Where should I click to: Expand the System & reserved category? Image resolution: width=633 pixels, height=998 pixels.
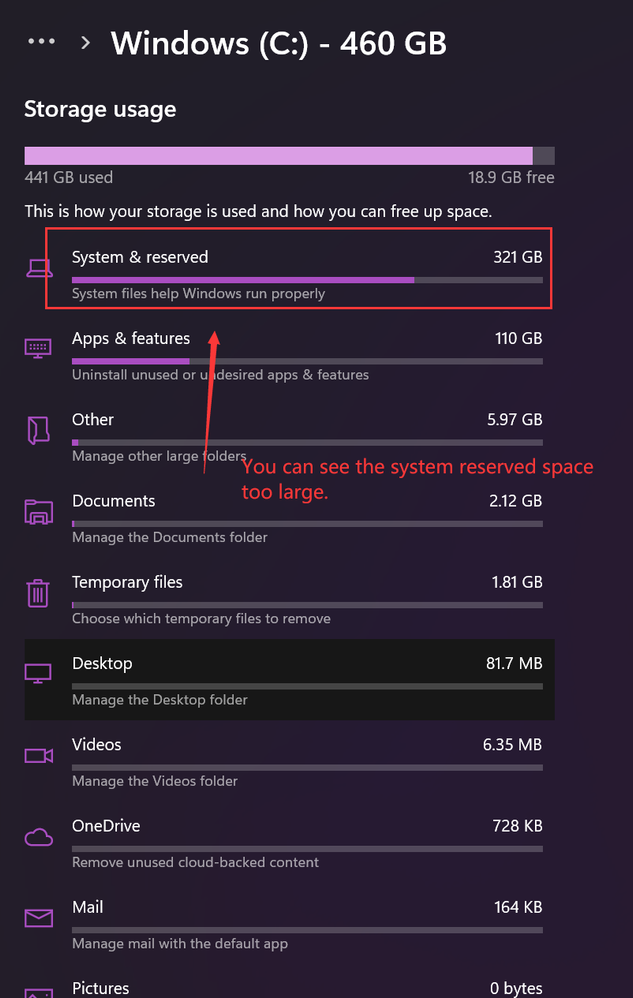[300, 268]
